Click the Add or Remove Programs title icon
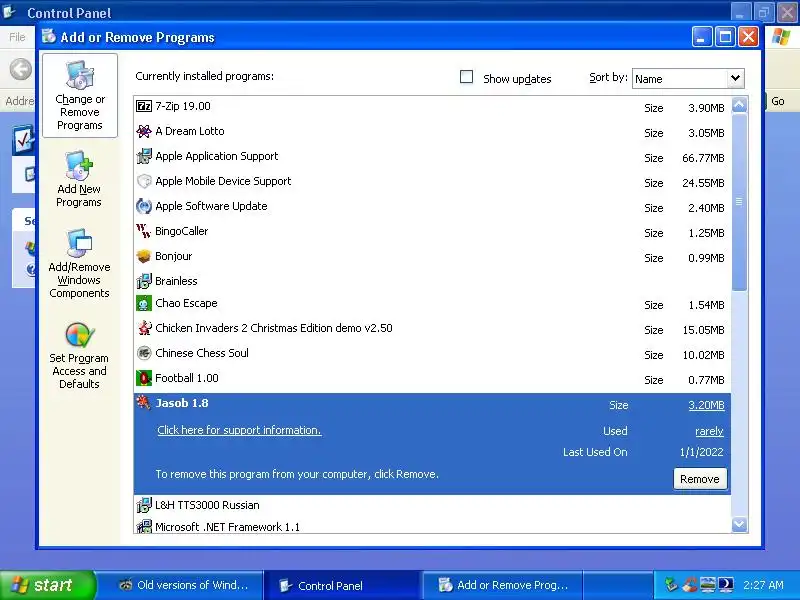The width and height of the screenshot is (800, 600). (49, 37)
